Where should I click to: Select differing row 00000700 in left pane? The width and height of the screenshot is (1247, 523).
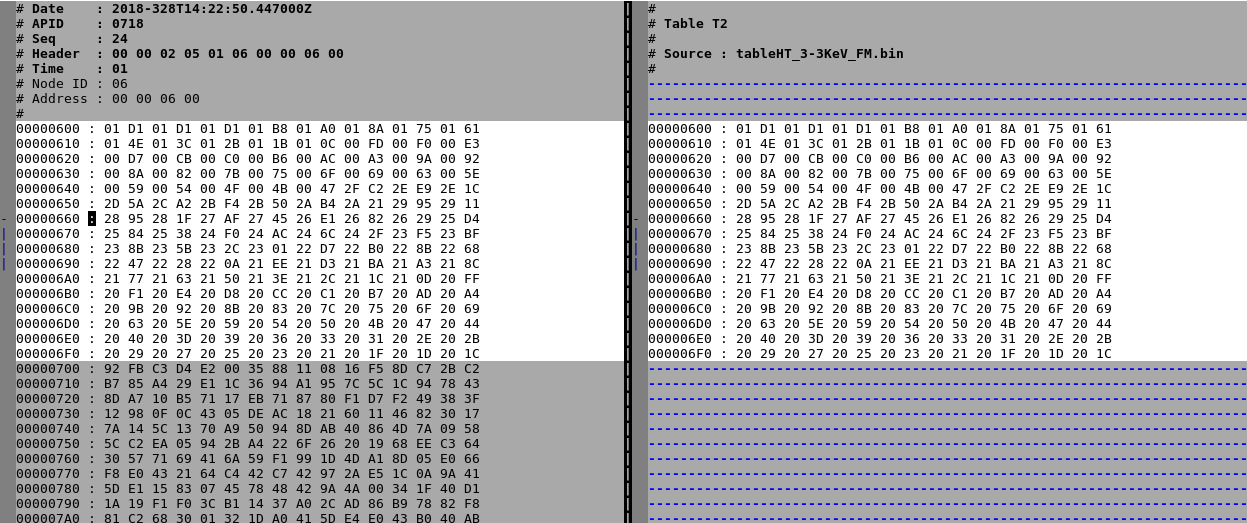pos(248,369)
